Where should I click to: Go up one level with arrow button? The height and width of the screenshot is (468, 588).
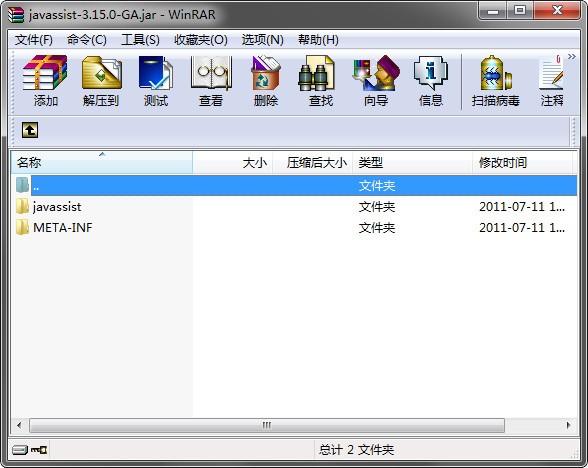point(30,130)
